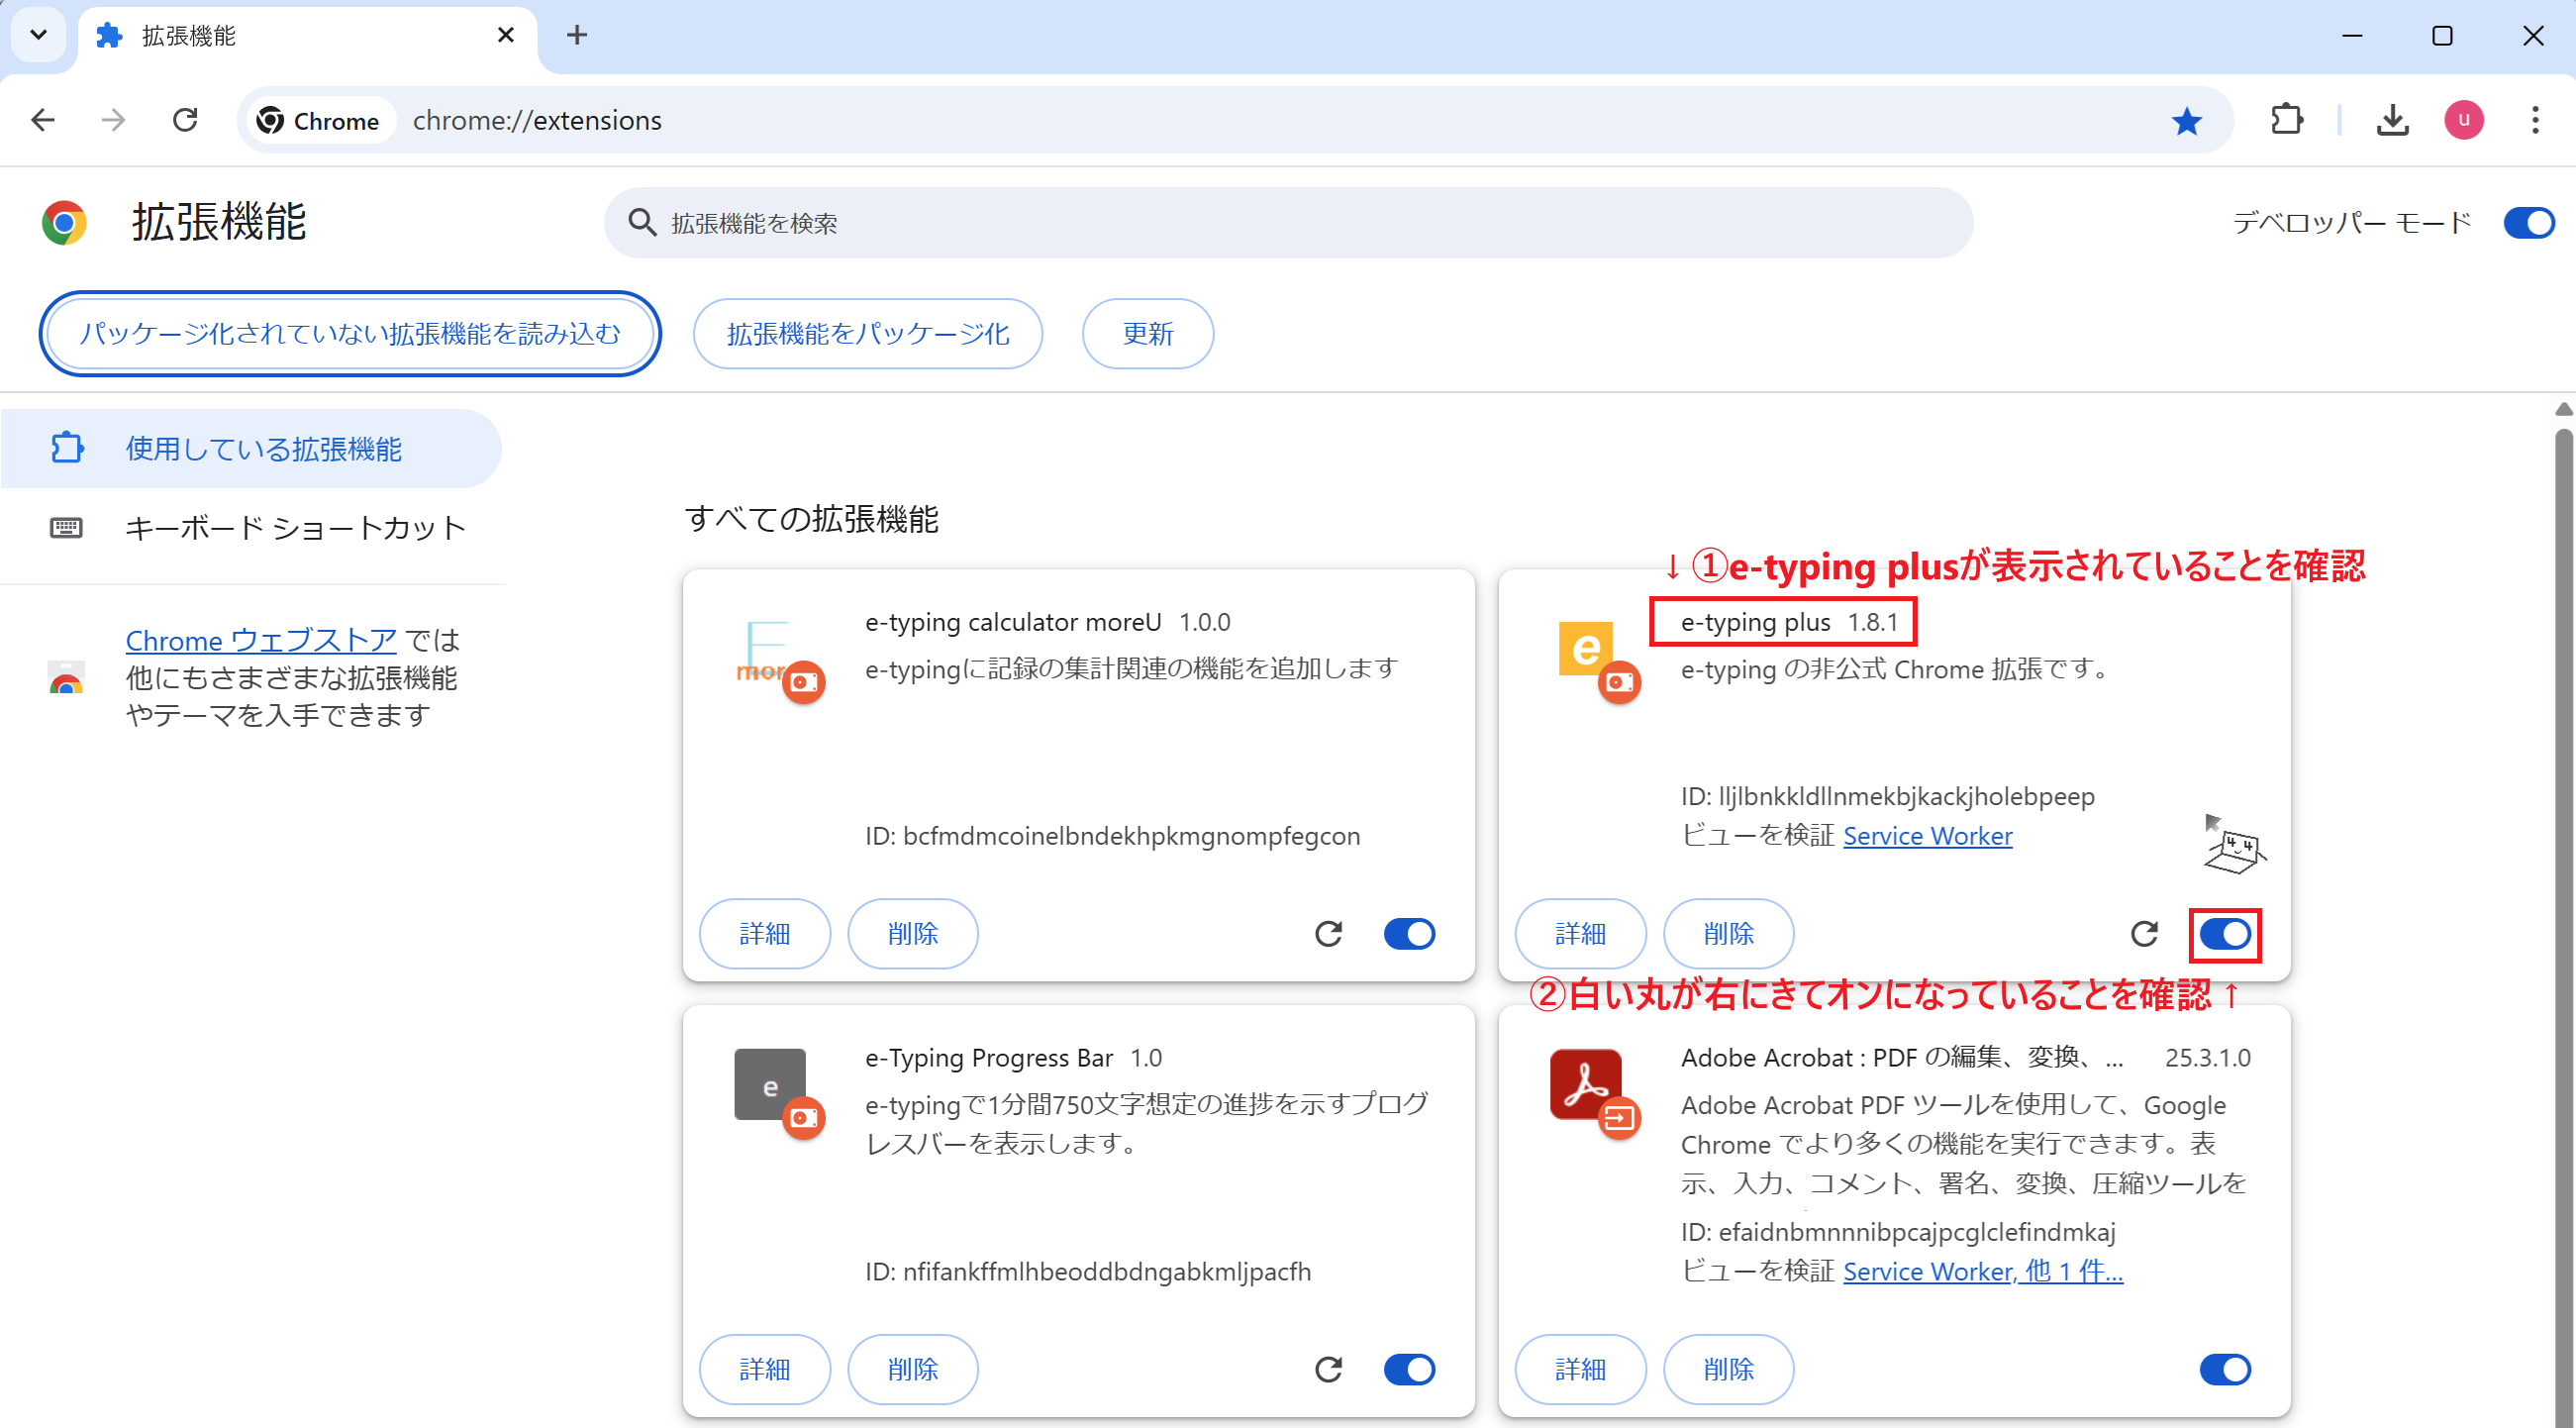The image size is (2576, 1428).
Task: Click 削除 for e-typing calculator moreU
Action: [x=913, y=934]
